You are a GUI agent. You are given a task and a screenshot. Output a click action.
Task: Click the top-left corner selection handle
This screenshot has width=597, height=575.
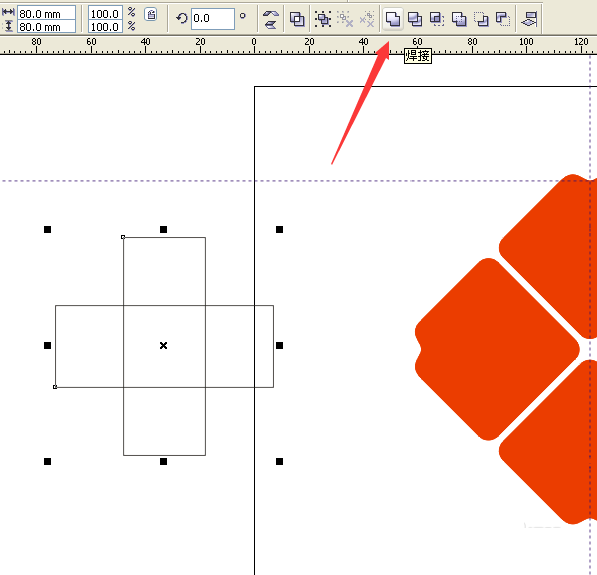[47, 229]
